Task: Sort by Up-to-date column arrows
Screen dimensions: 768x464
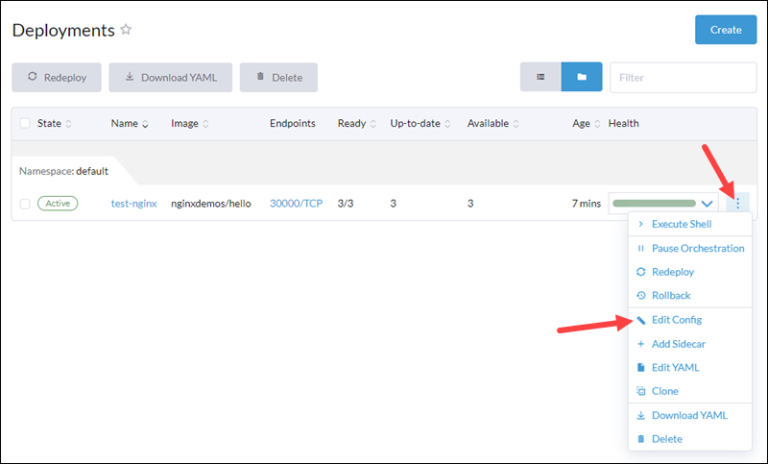Action: coord(447,123)
